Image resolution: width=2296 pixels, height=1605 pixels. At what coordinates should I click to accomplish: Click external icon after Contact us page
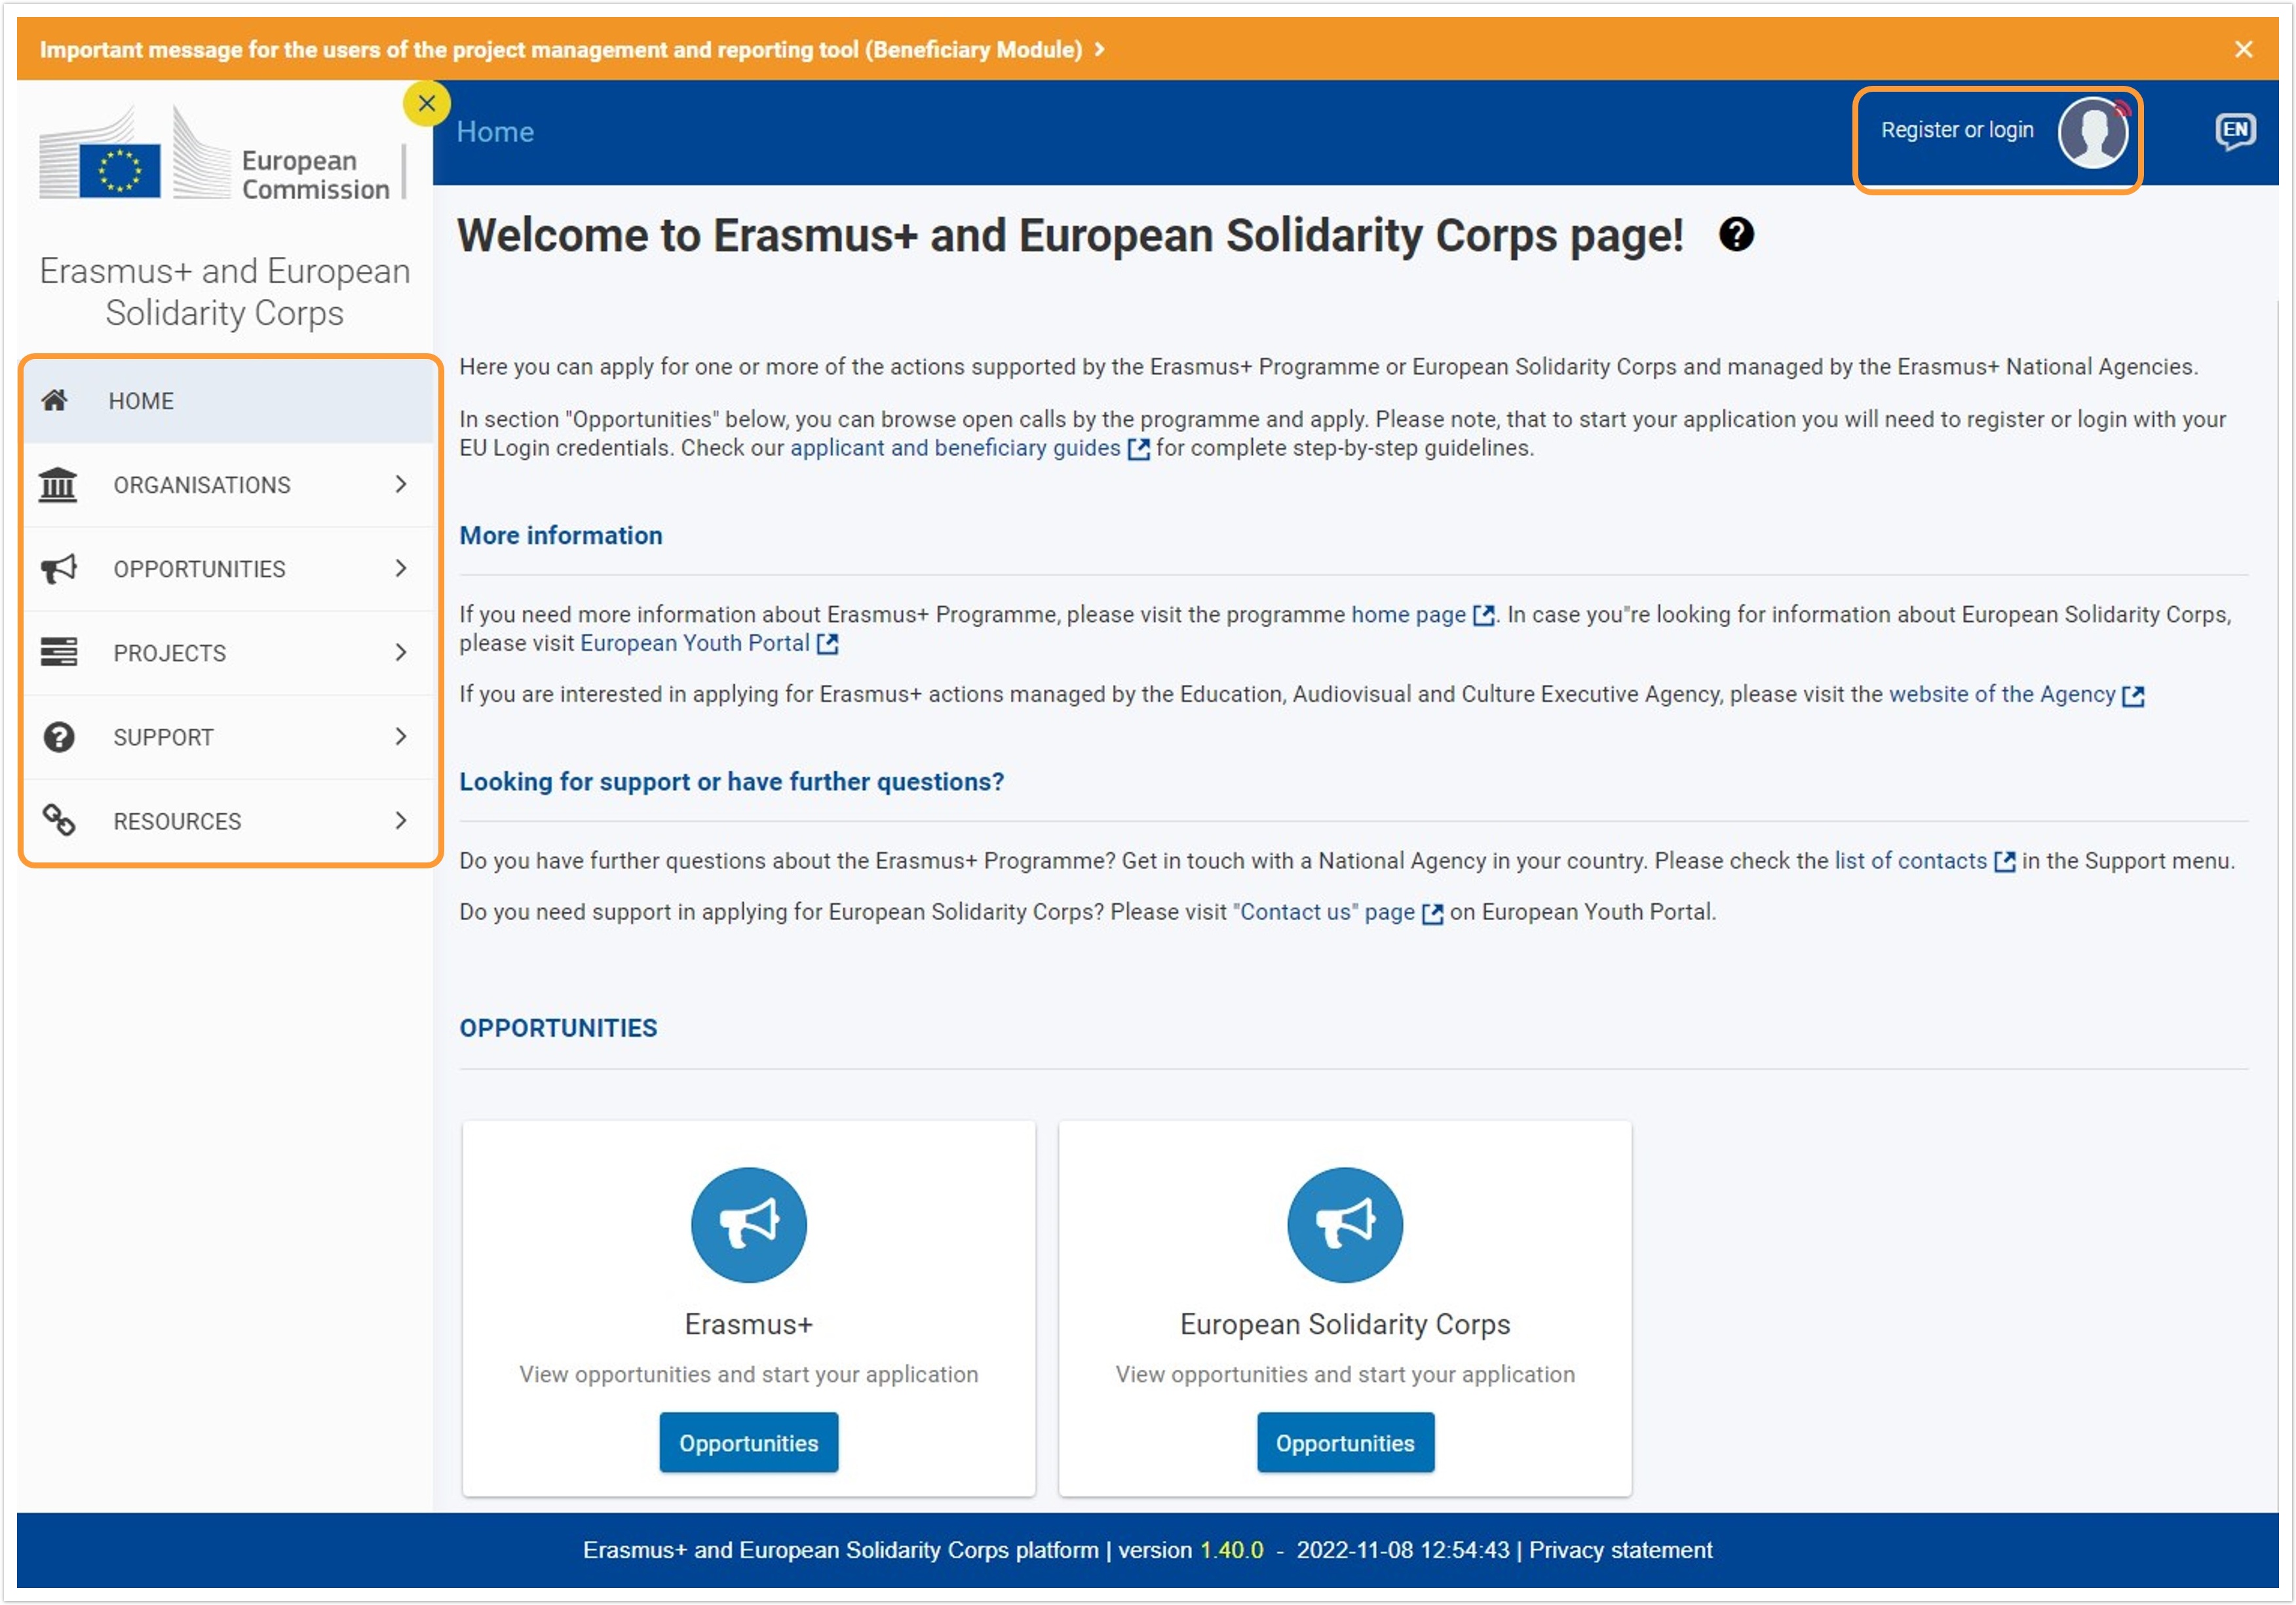[x=1432, y=914]
